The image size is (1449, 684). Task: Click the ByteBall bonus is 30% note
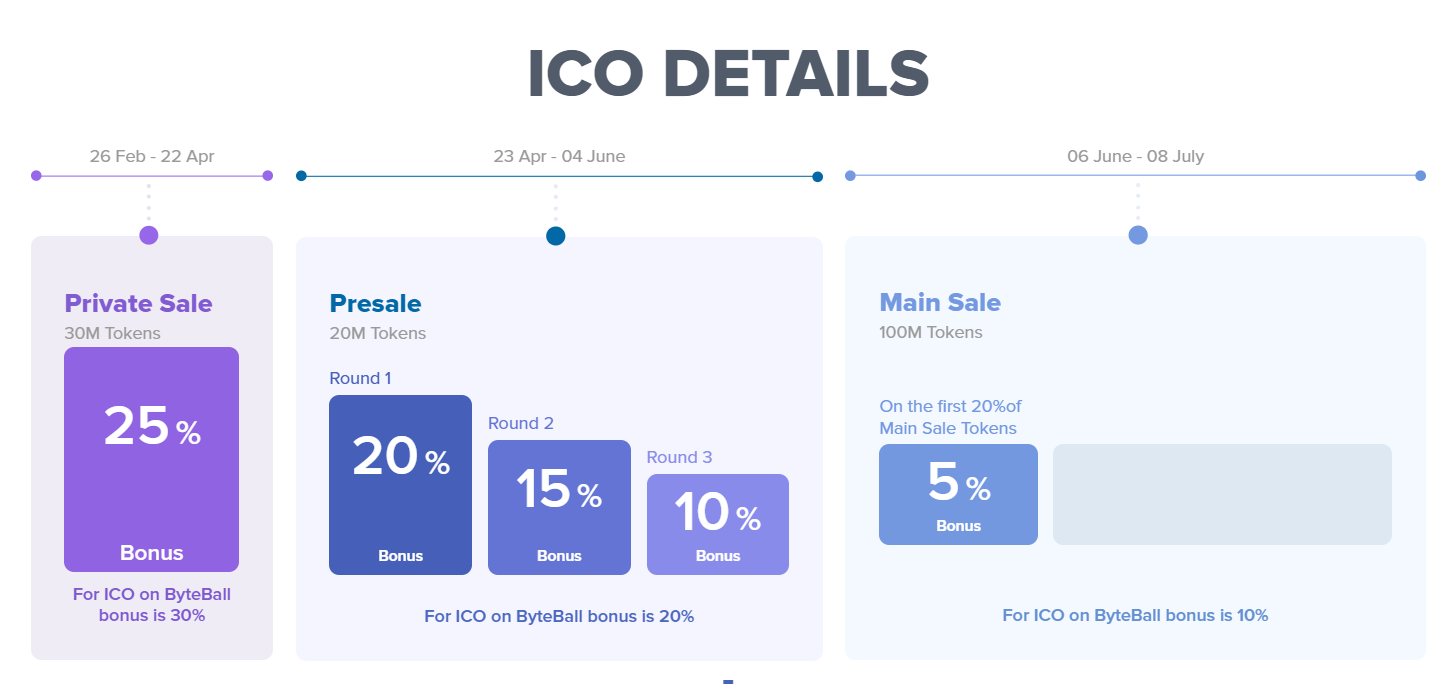(x=152, y=605)
